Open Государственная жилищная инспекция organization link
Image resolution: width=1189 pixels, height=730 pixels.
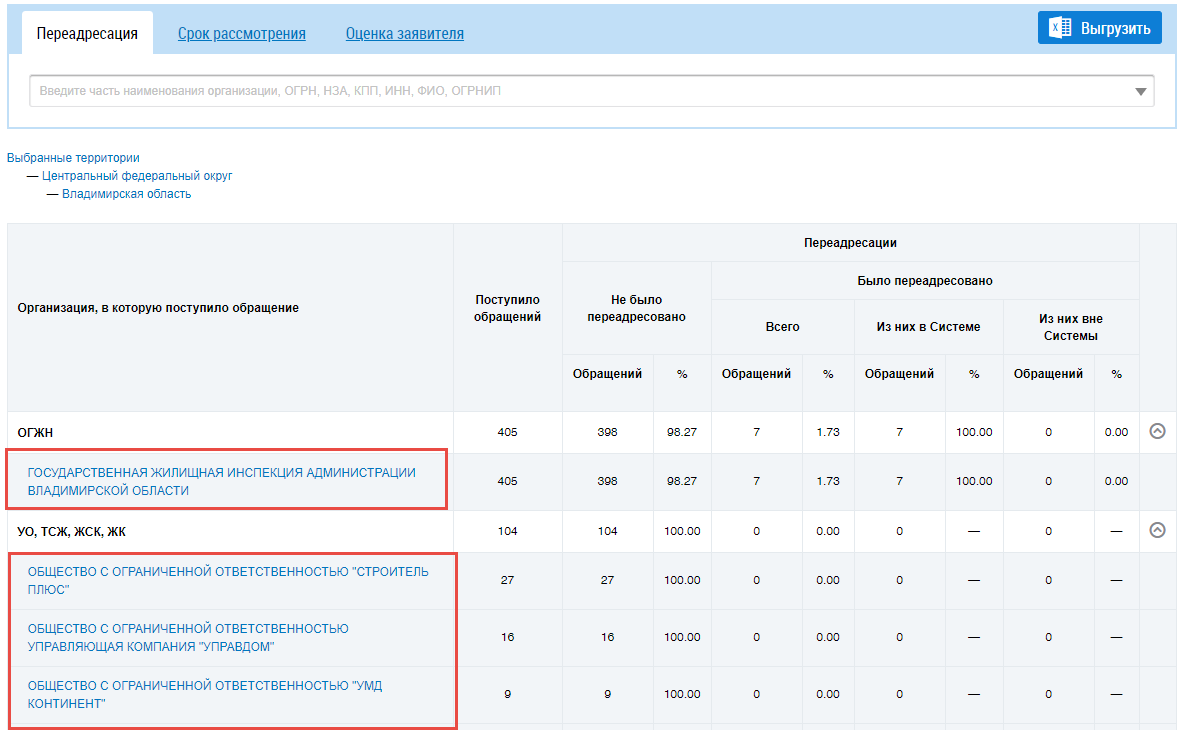[x=221, y=481]
